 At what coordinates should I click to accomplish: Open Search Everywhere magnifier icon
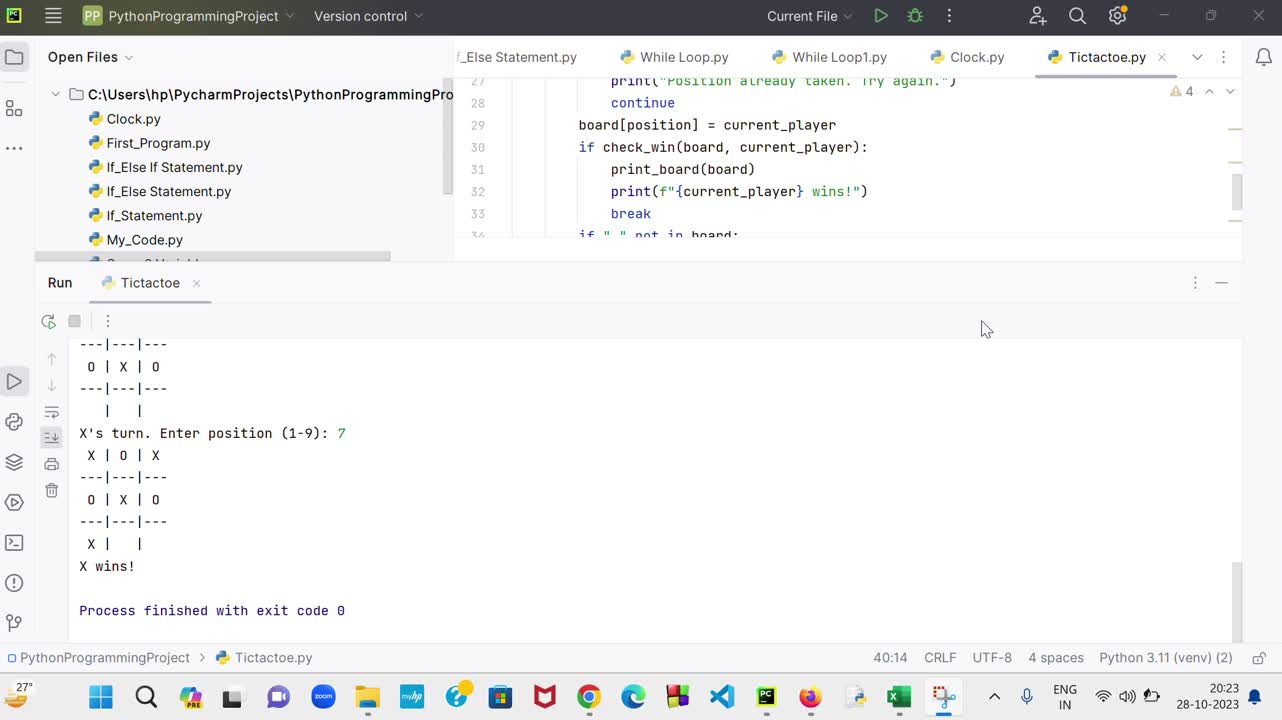click(1077, 16)
